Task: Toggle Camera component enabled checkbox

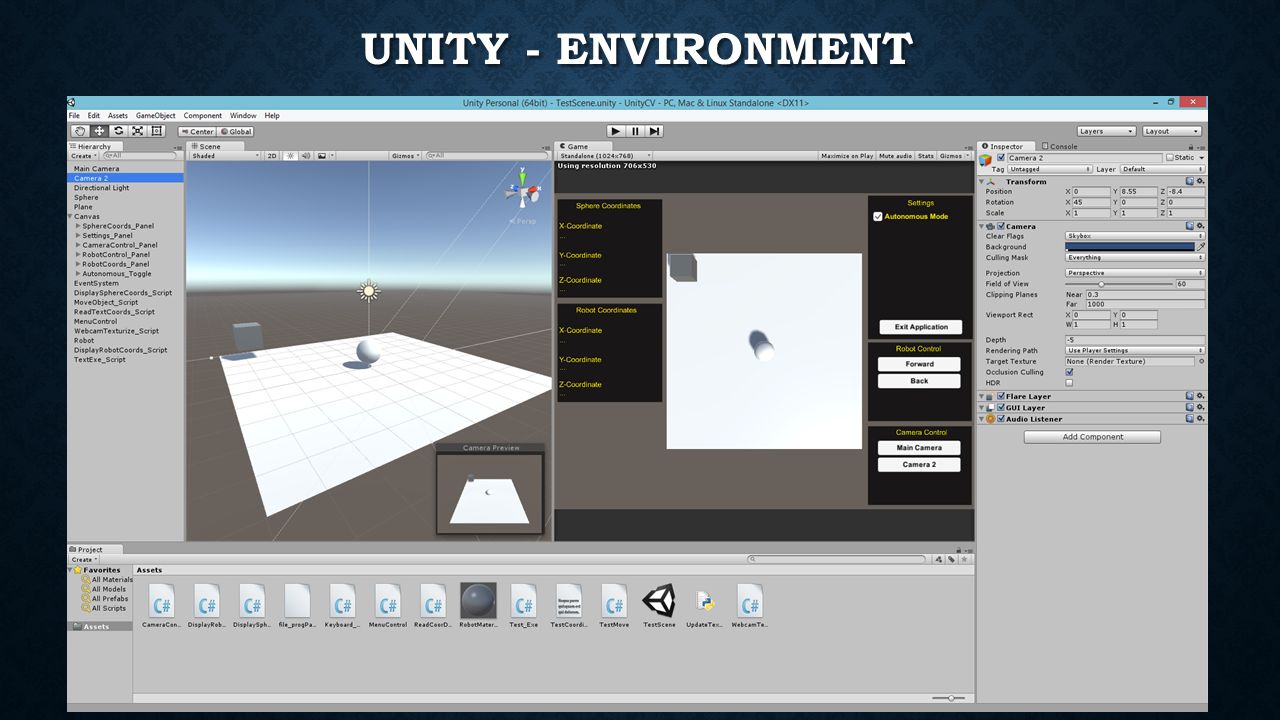Action: click(x=1001, y=226)
